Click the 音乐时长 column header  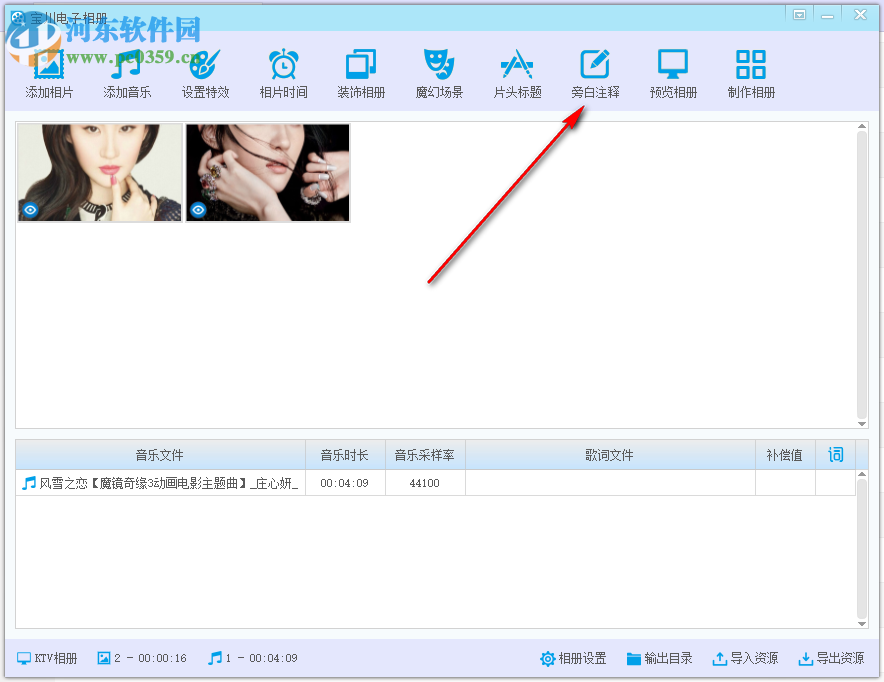pyautogui.click(x=345, y=455)
